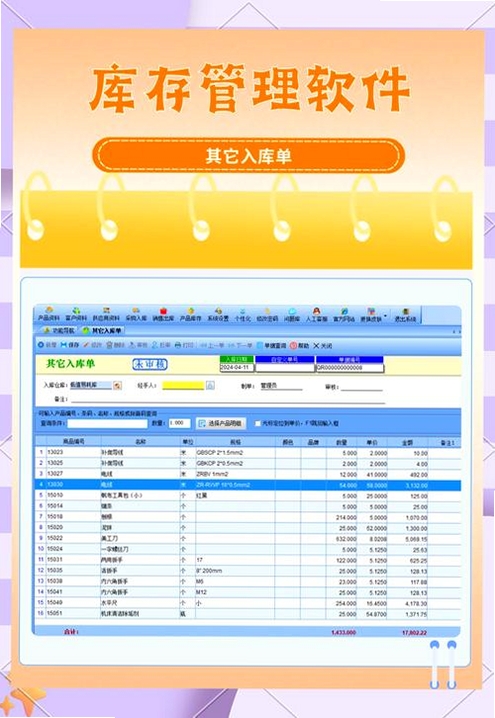Image resolution: width=495 pixels, height=718 pixels.
Task: Click the 商品编号 column header
Action: coord(73,442)
